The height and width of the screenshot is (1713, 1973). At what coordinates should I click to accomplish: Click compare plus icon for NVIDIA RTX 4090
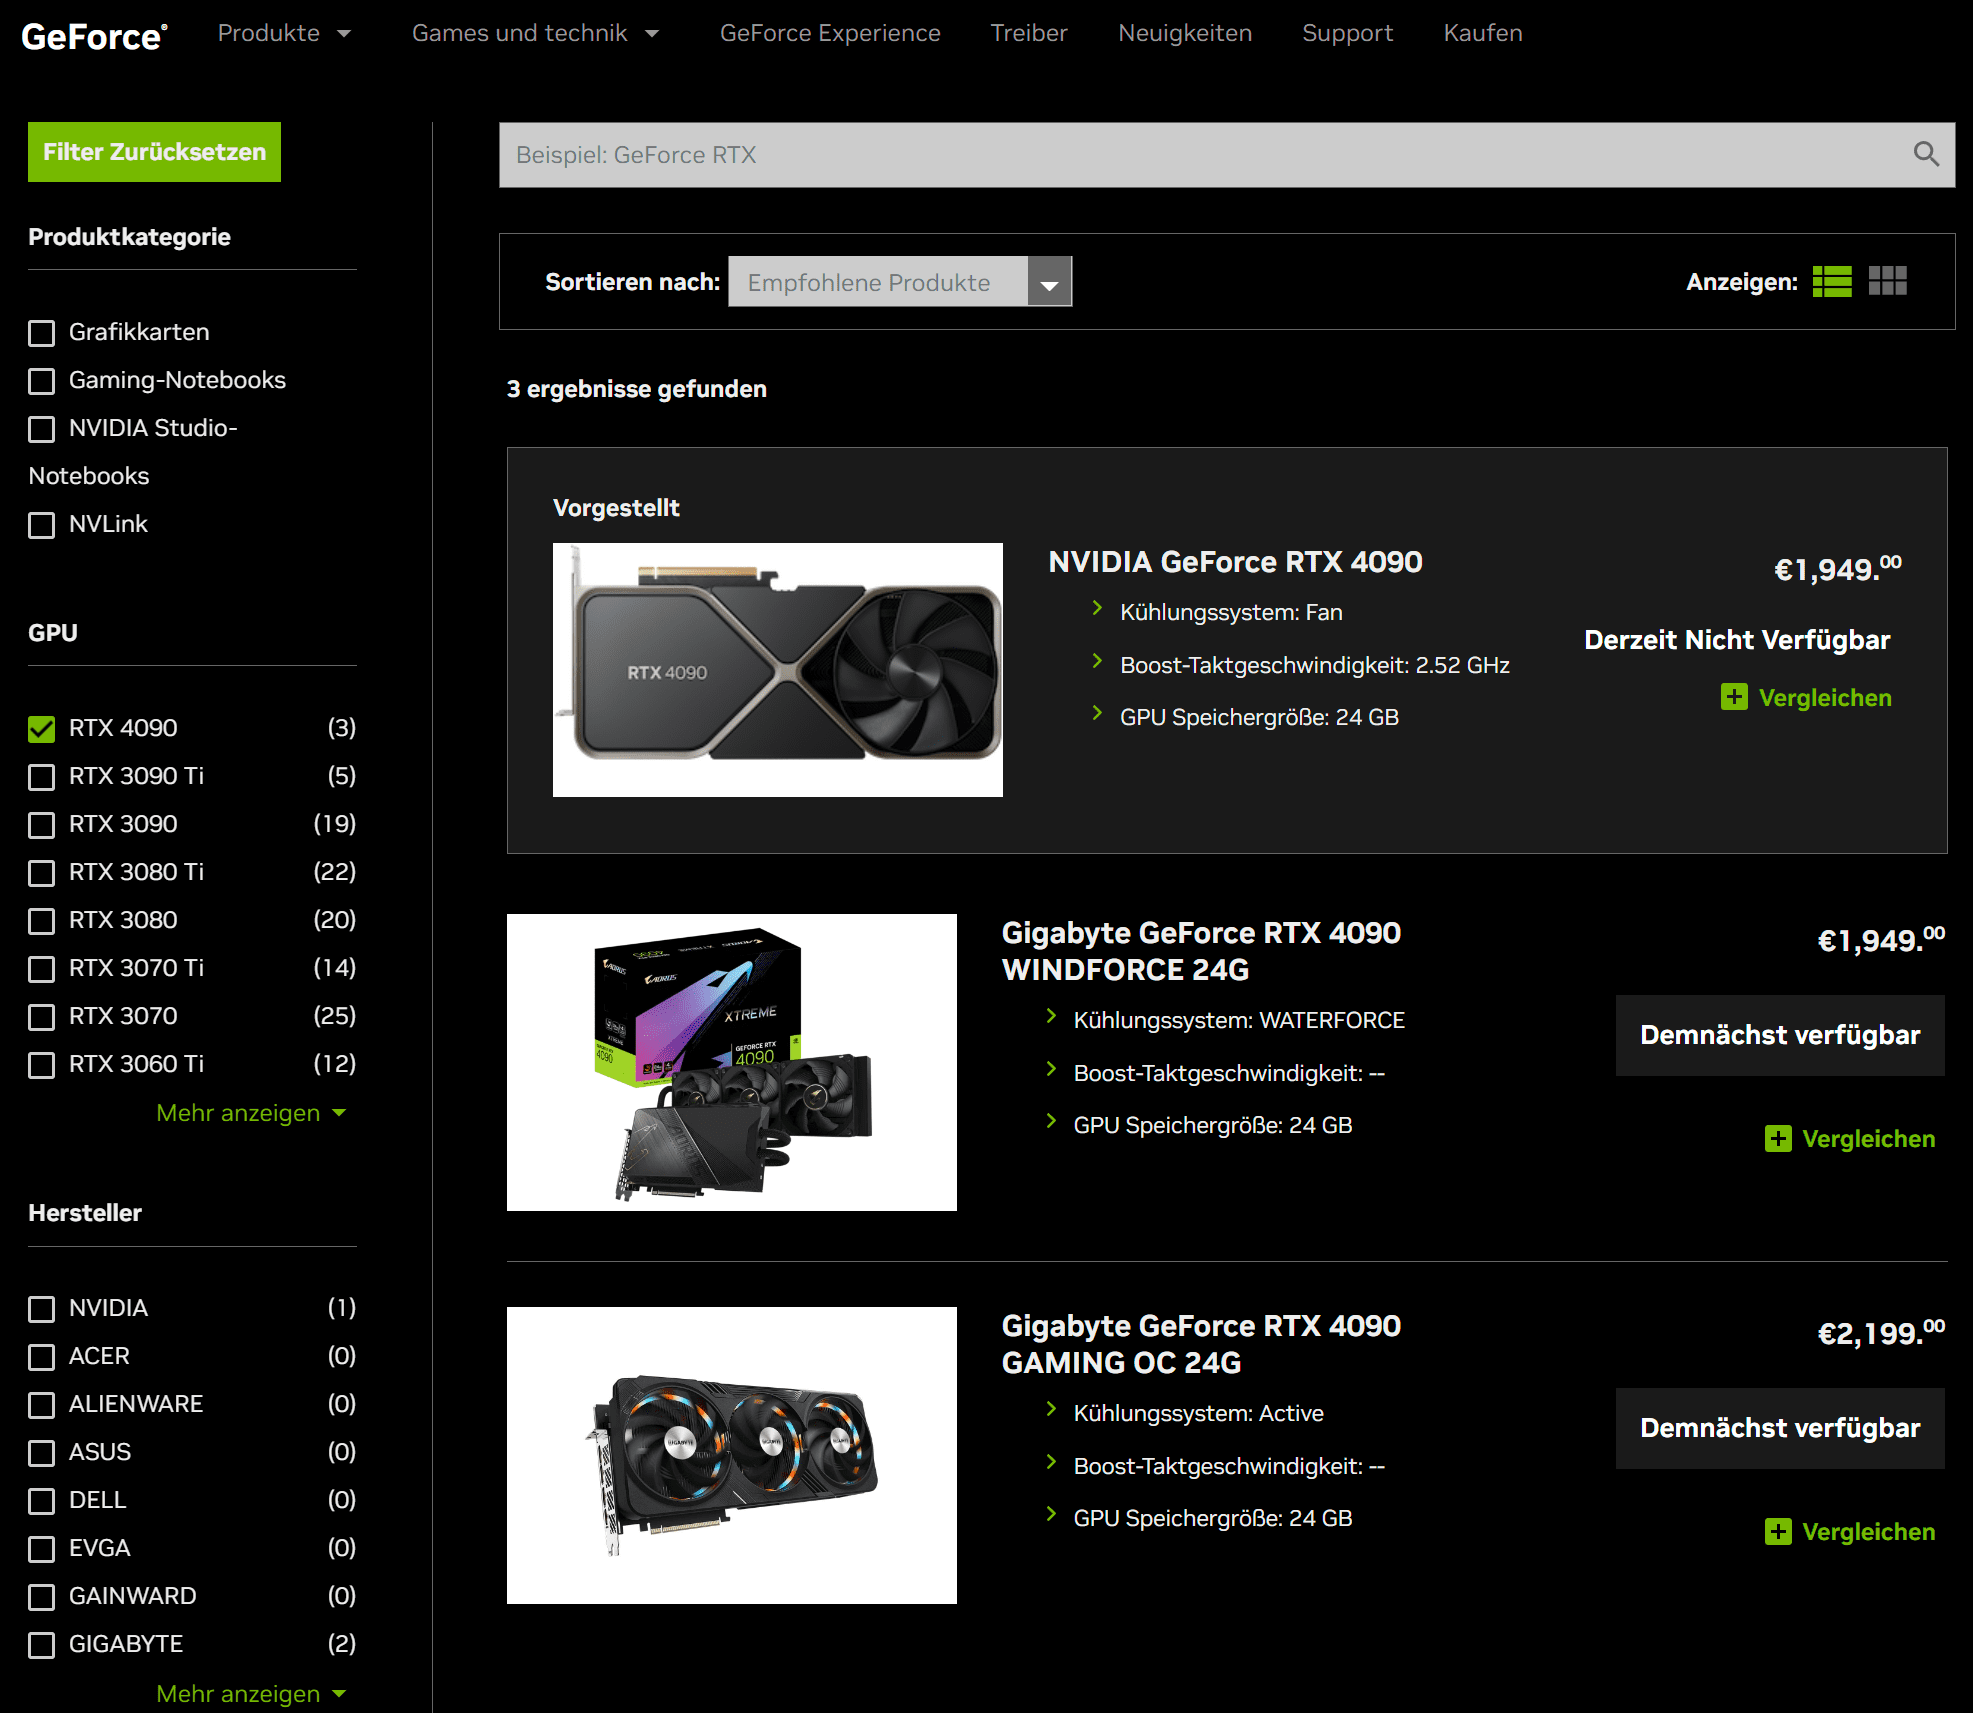coord(1734,697)
